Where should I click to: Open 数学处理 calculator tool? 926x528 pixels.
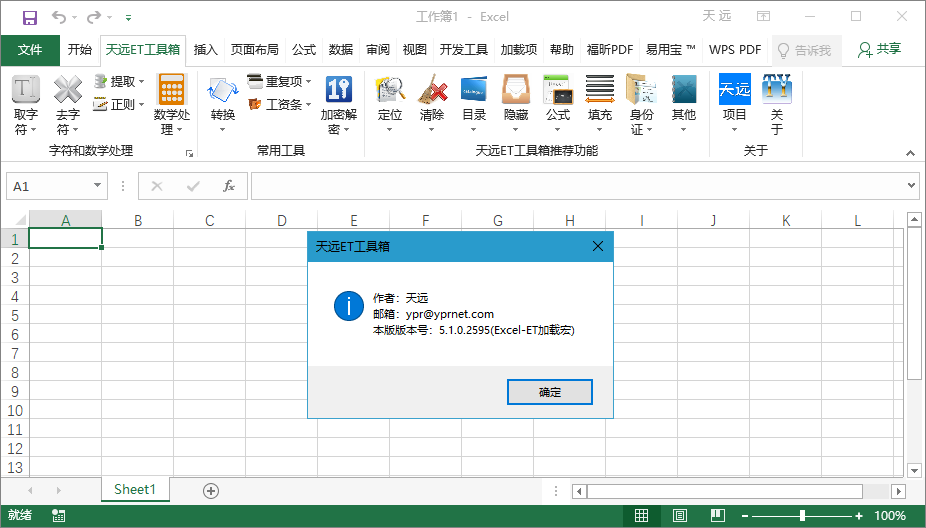click(172, 105)
